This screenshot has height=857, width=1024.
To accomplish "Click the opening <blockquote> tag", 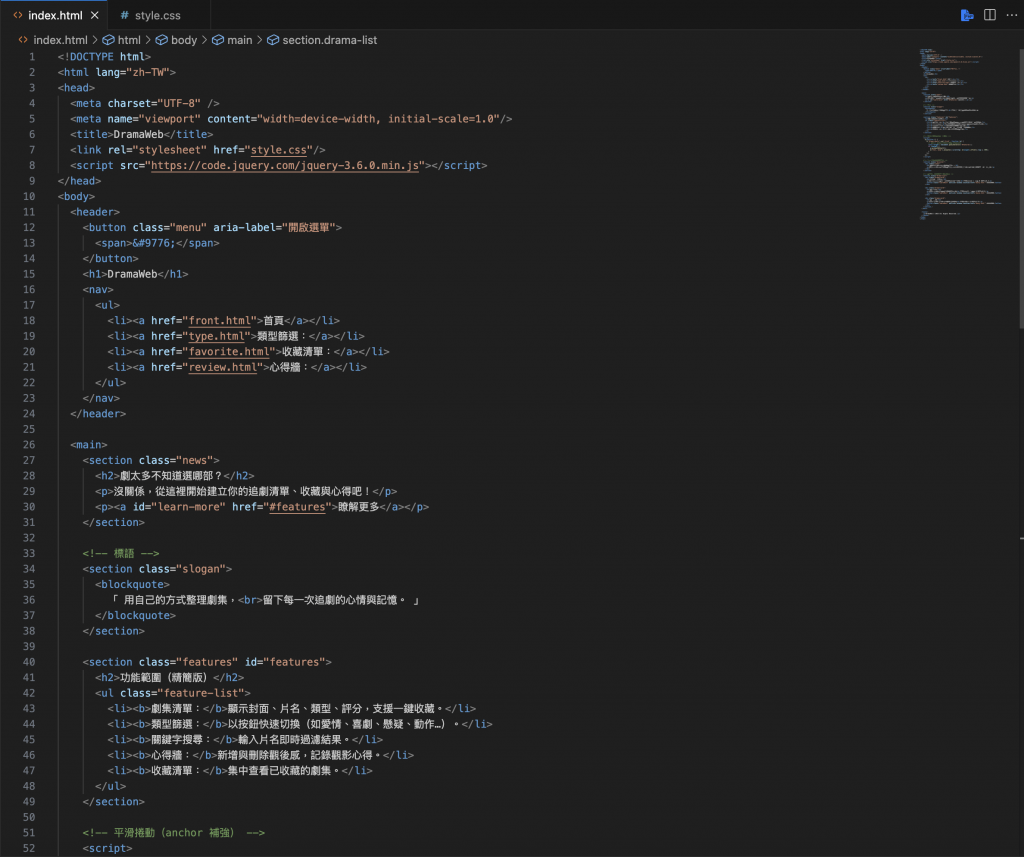I will pos(133,585).
